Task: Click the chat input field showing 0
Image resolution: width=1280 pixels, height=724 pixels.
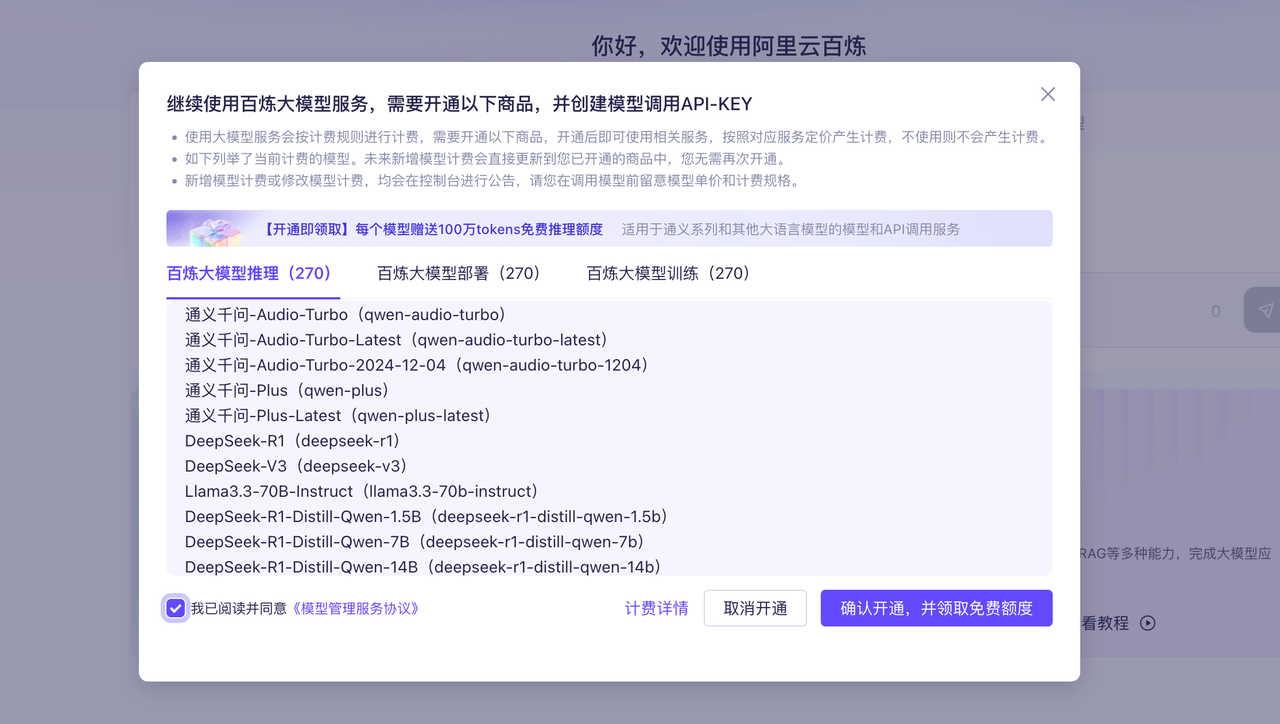Action: (x=1100, y=310)
